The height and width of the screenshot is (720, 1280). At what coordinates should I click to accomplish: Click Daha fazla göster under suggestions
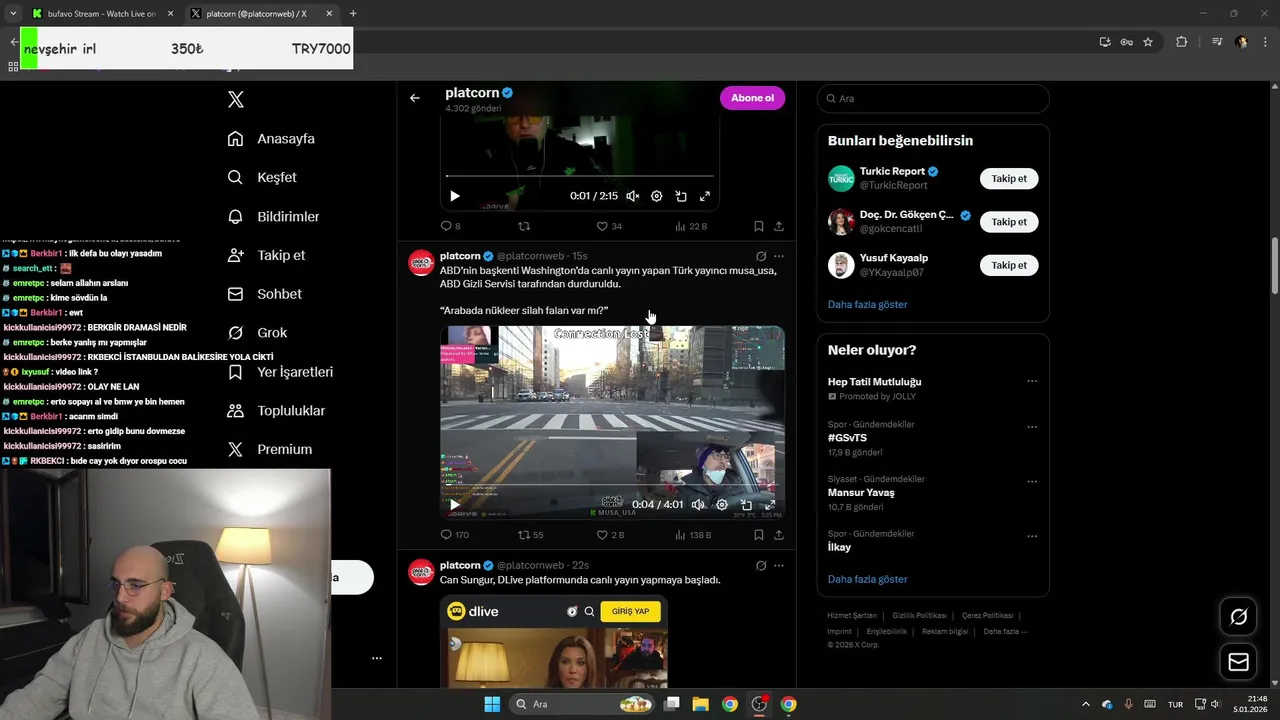point(867,304)
